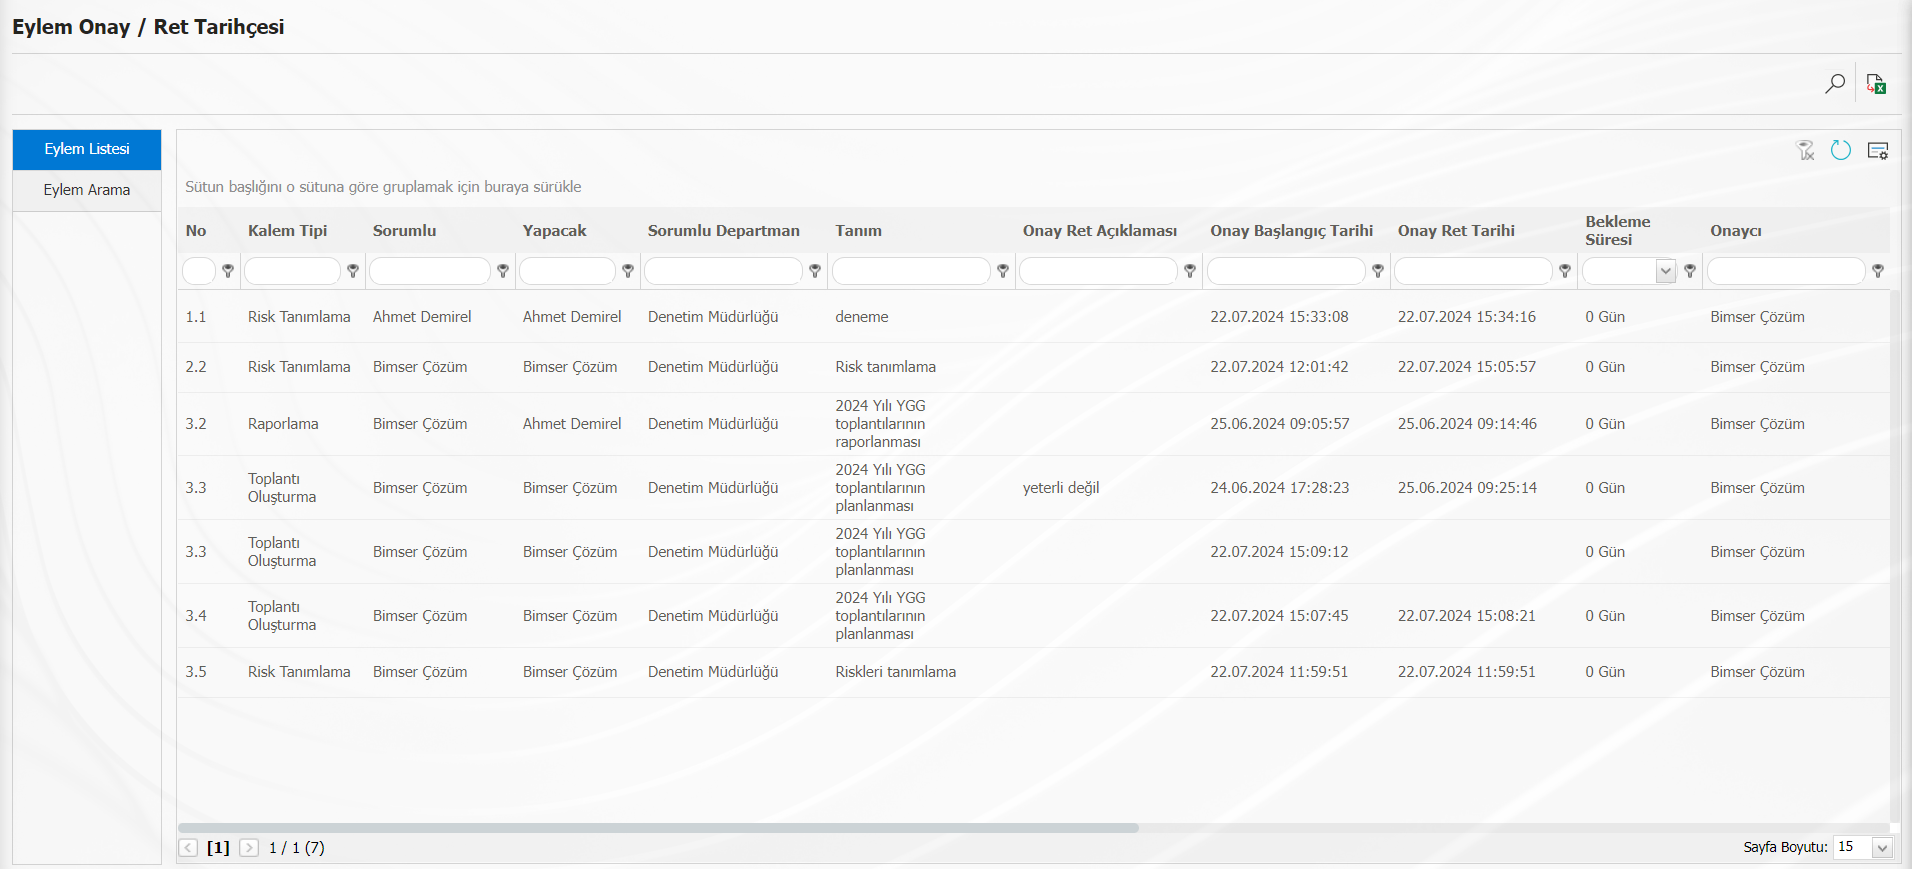The image size is (1912, 869).
Task: Click No filter input field
Action: [199, 271]
